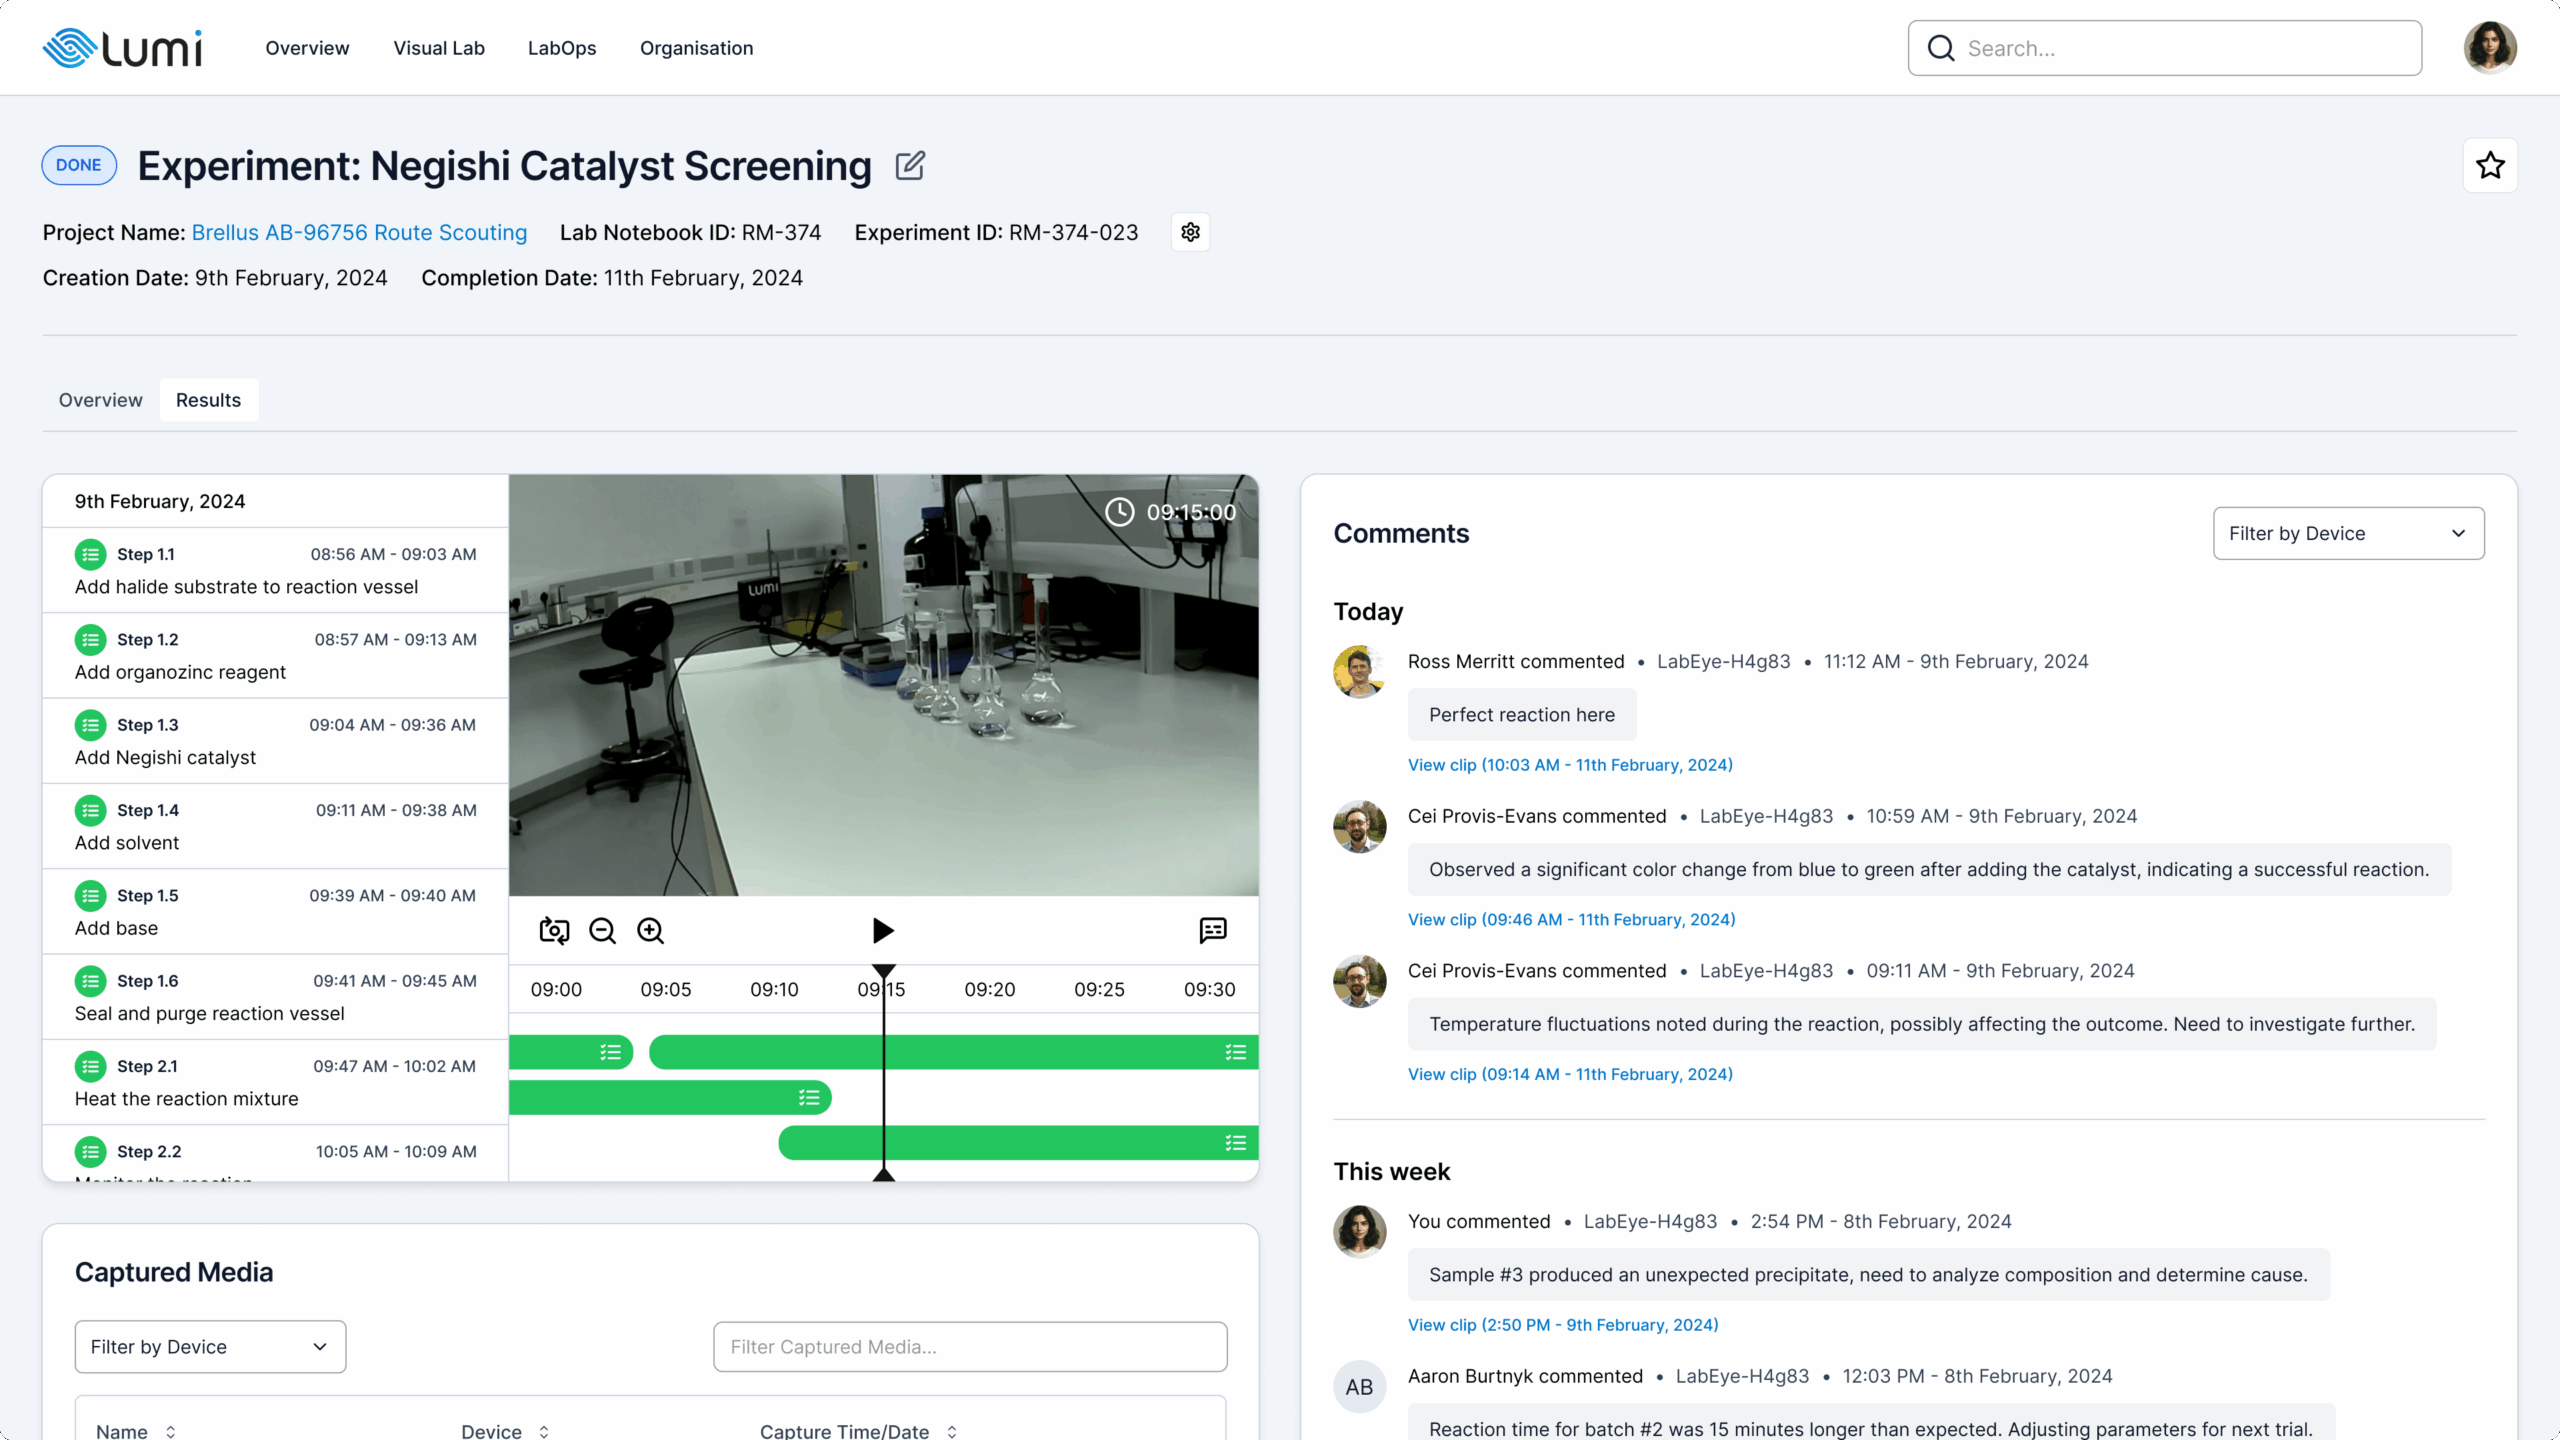Open Filter by Device dropdown in Comments
2560x1440 pixels.
coord(2348,533)
